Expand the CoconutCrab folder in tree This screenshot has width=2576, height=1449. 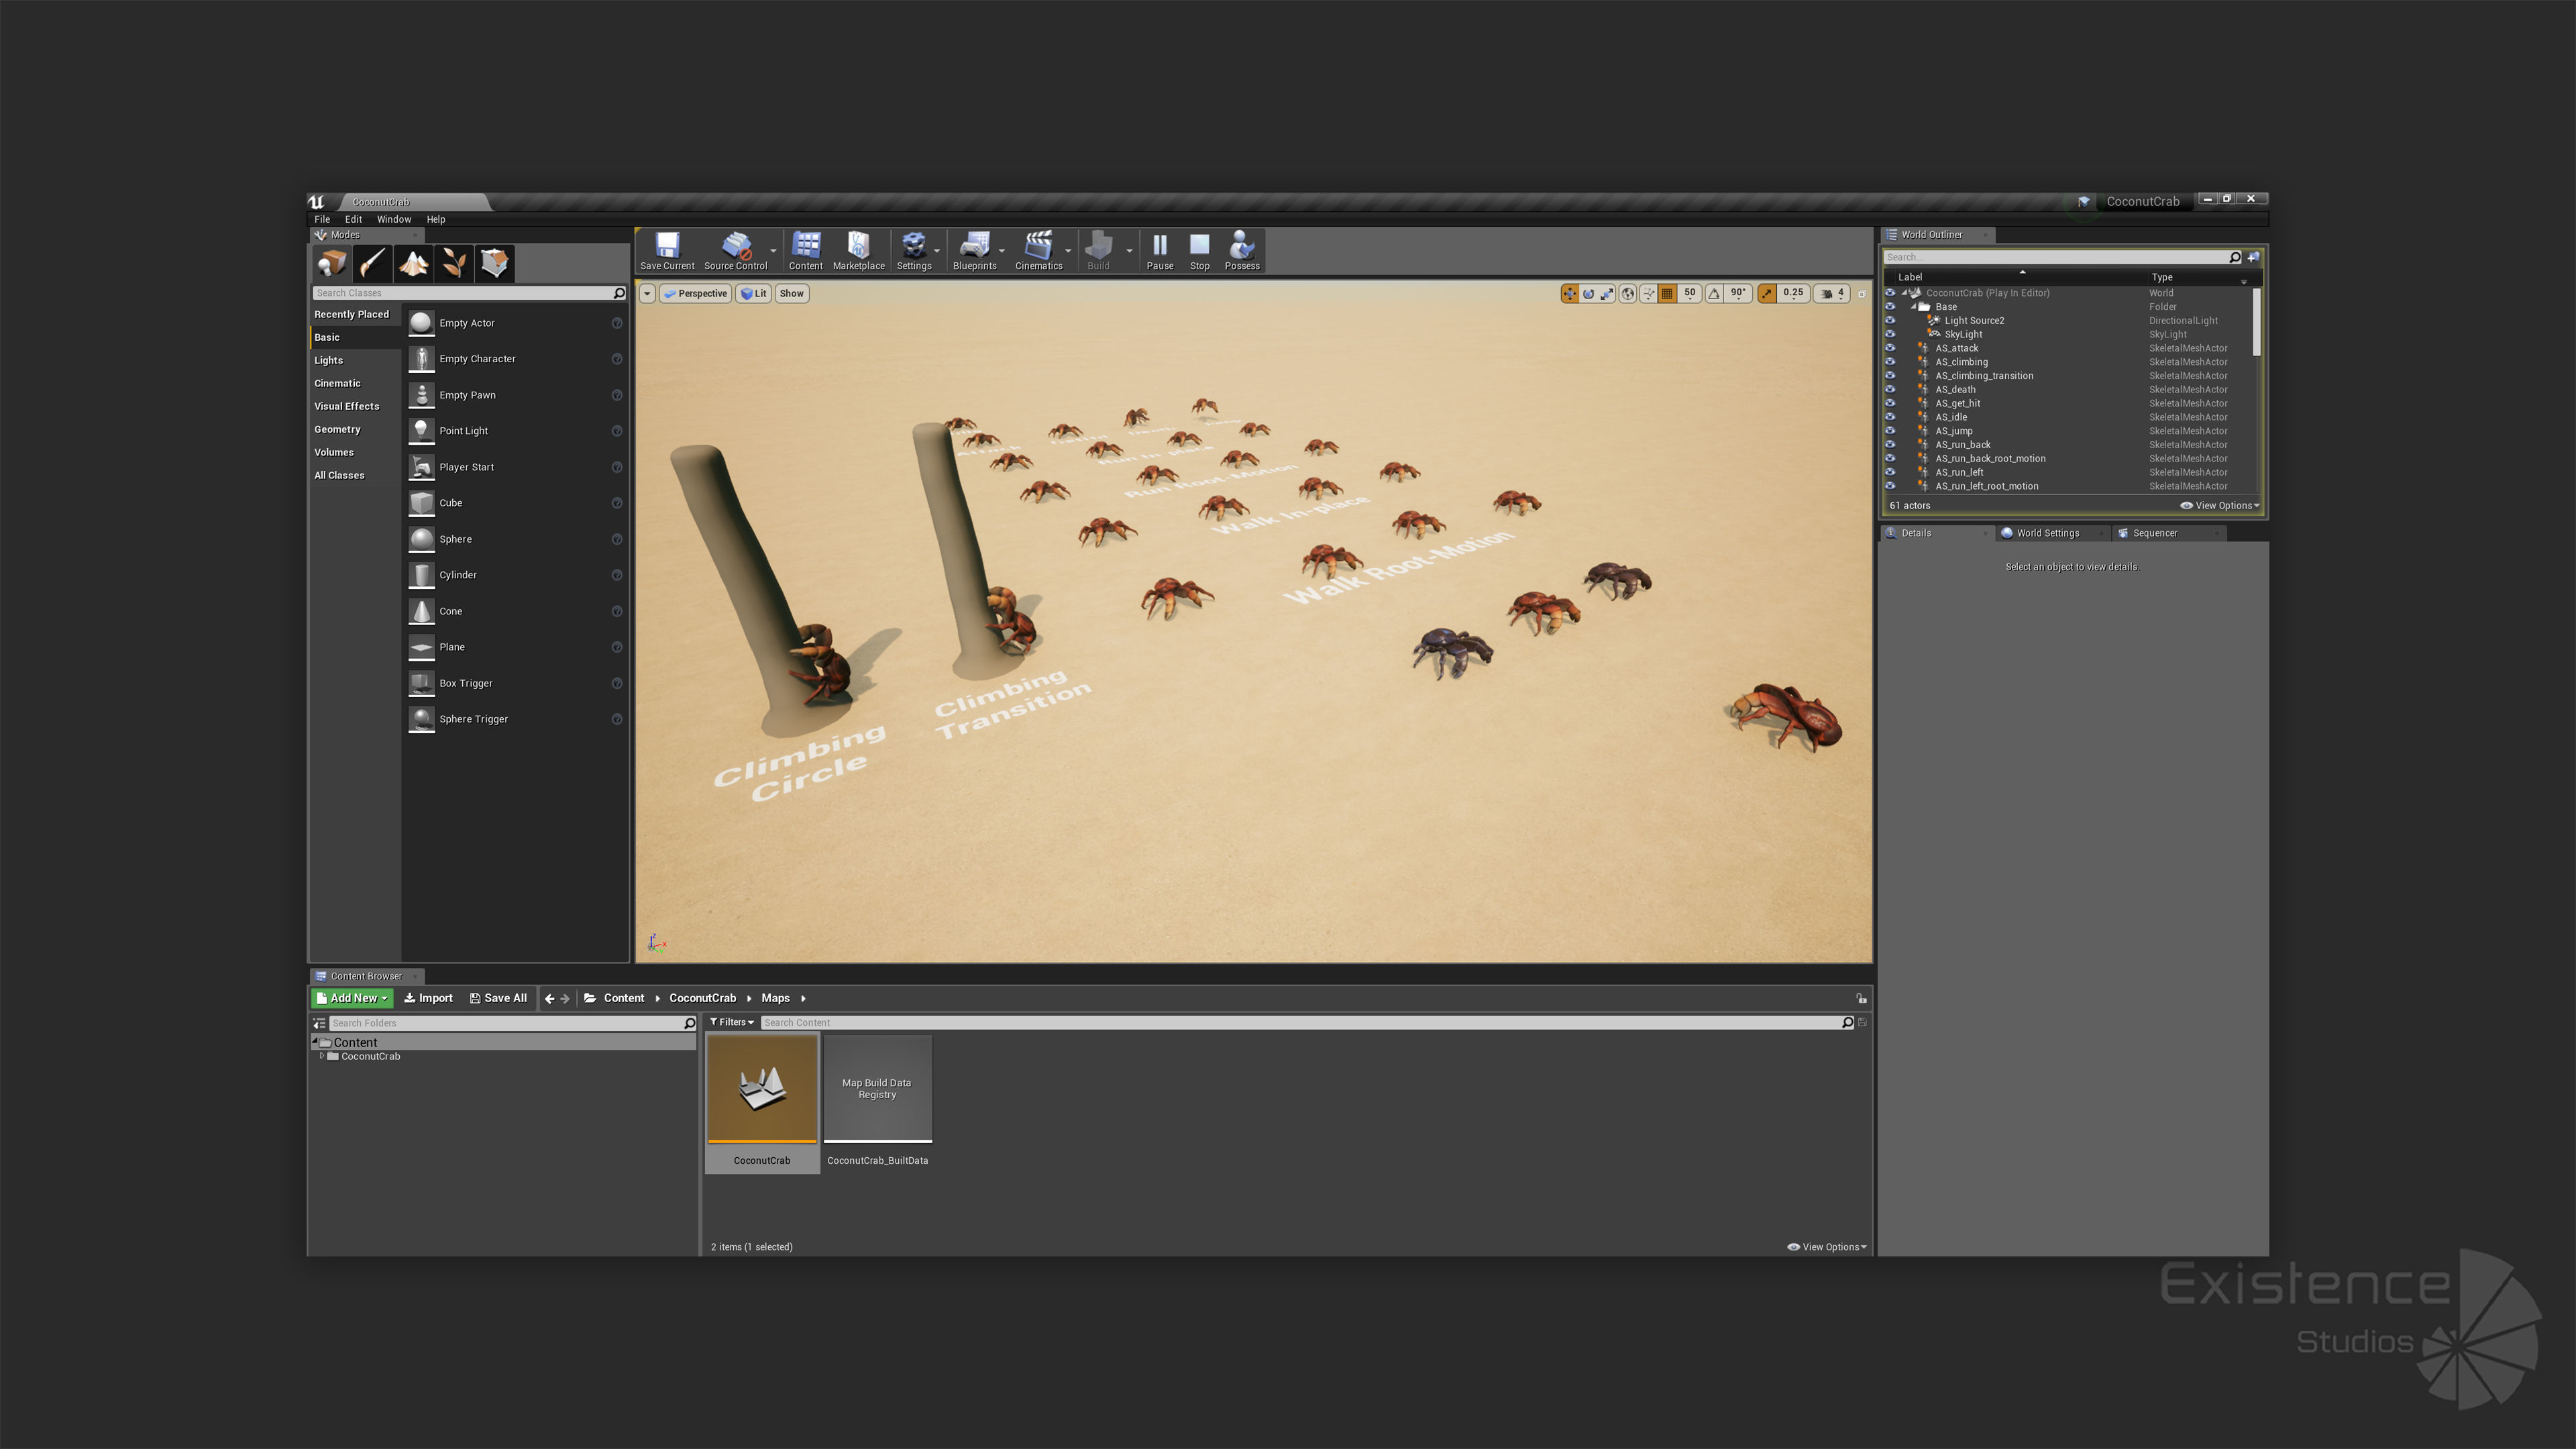click(321, 1056)
